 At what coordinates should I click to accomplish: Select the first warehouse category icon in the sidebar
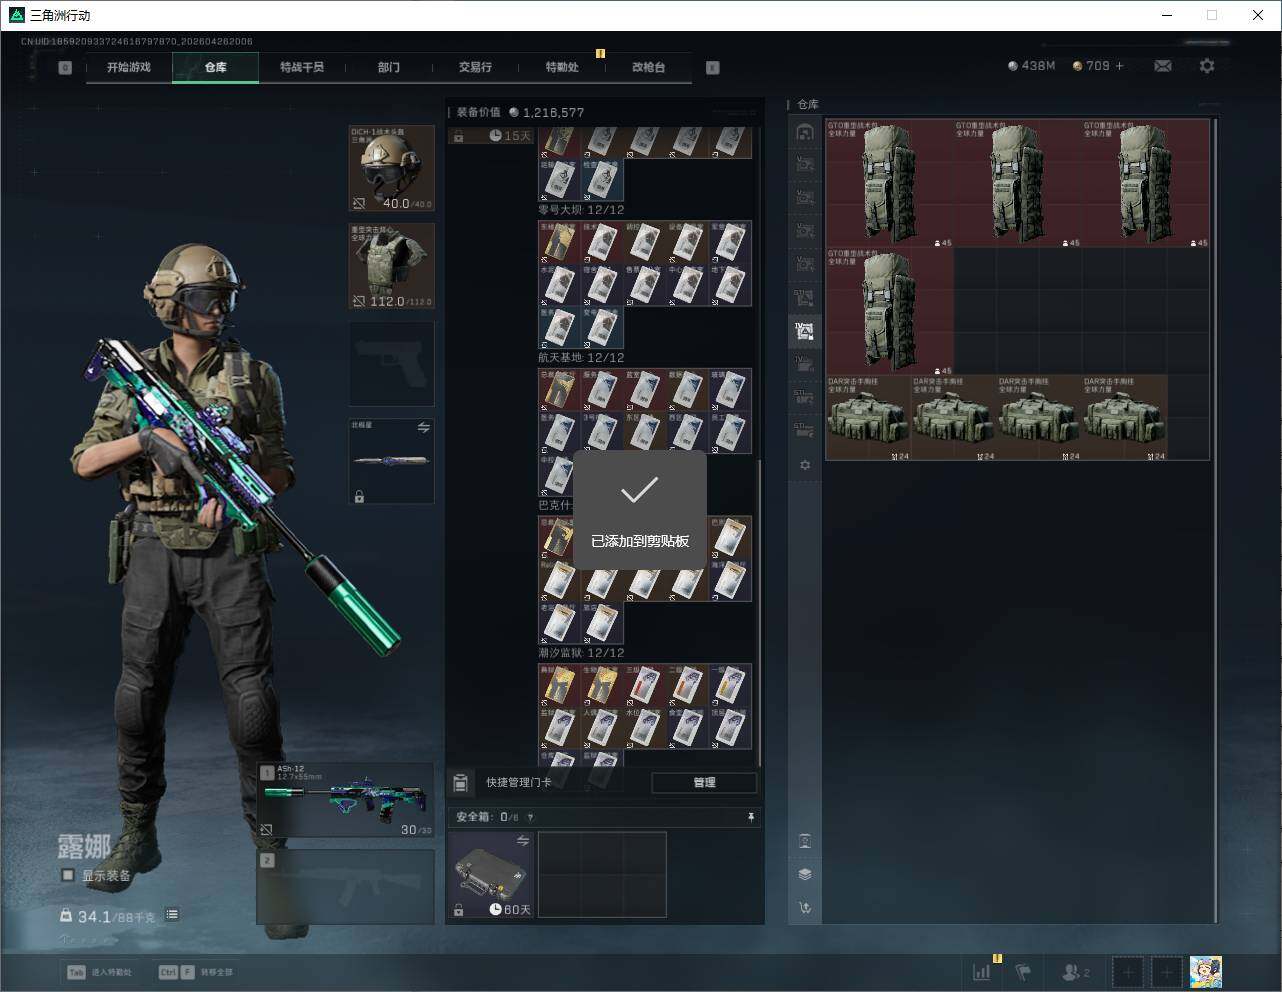tap(805, 132)
